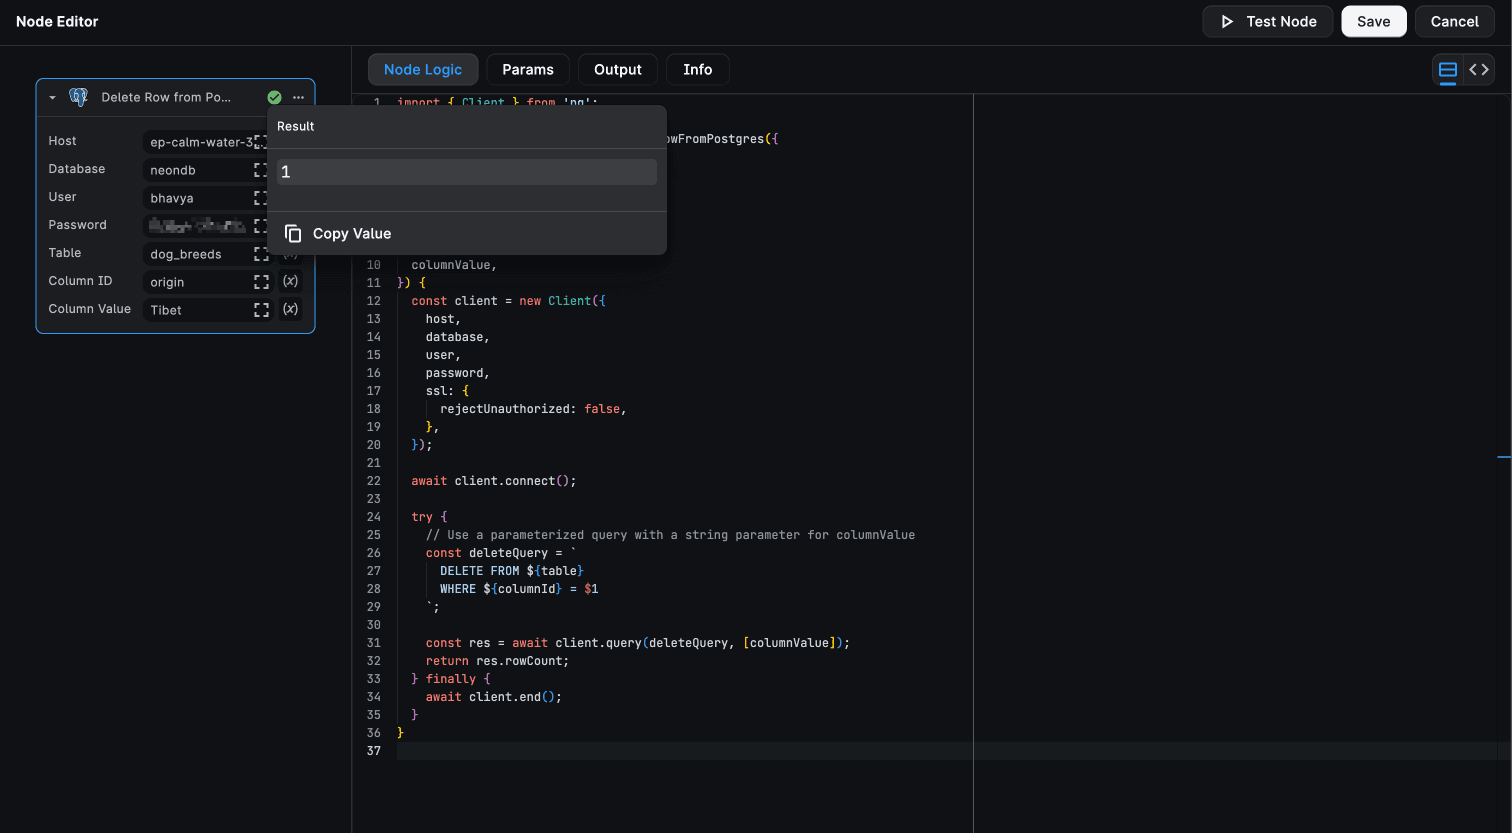Click the expand icon beside the Host field
Screen dimensions: 1512x833
pyautogui.click(x=260, y=141)
